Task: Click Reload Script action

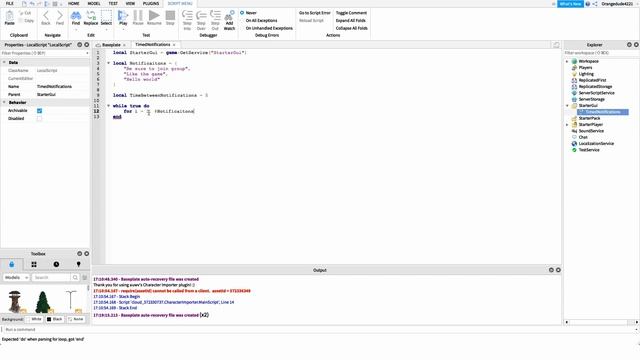Action: 311,20
